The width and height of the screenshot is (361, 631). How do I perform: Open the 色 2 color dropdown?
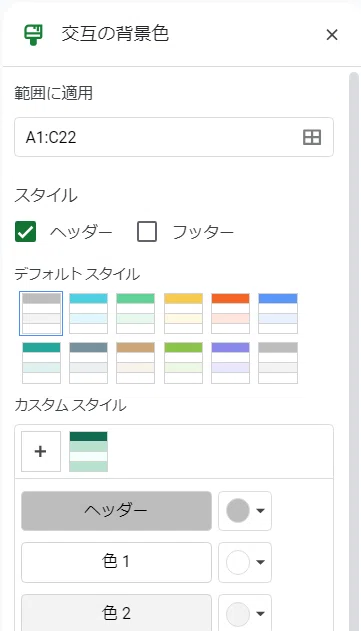pyautogui.click(x=245, y=613)
